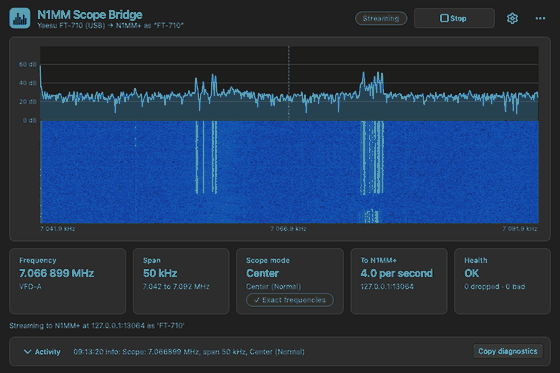
Task: Click the 4.0 per second rate value
Action: pos(396,273)
